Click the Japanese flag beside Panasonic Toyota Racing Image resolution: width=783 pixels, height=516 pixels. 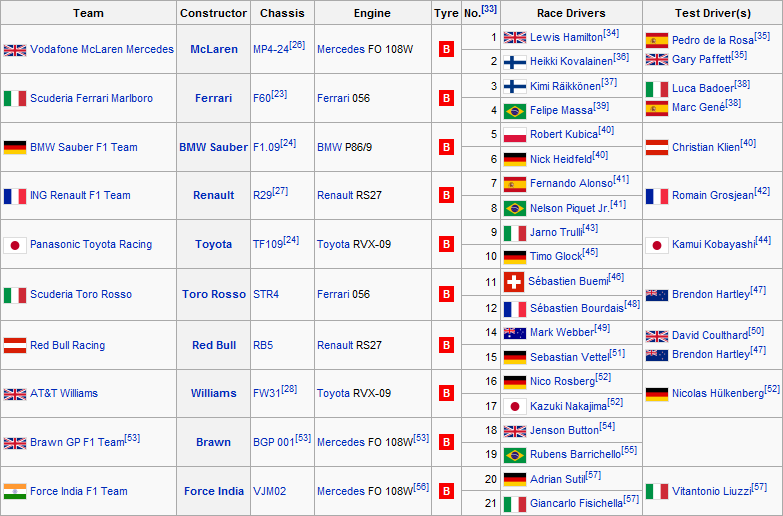click(x=15, y=245)
